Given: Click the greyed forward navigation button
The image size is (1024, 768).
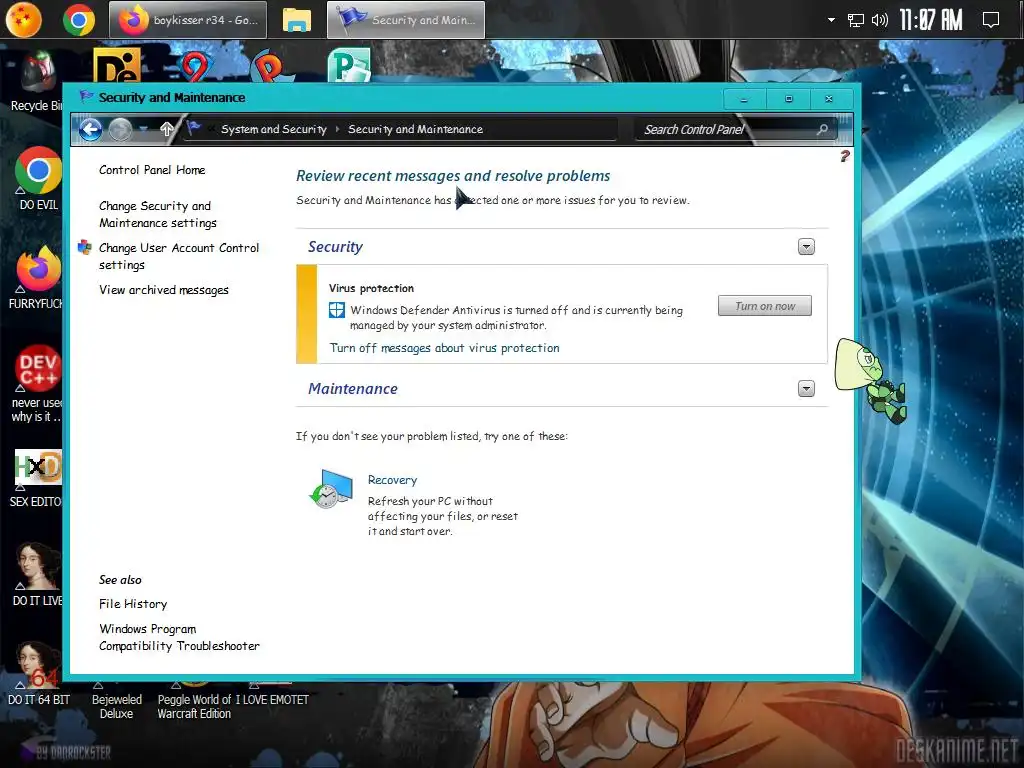Looking at the screenshot, I should 120,129.
